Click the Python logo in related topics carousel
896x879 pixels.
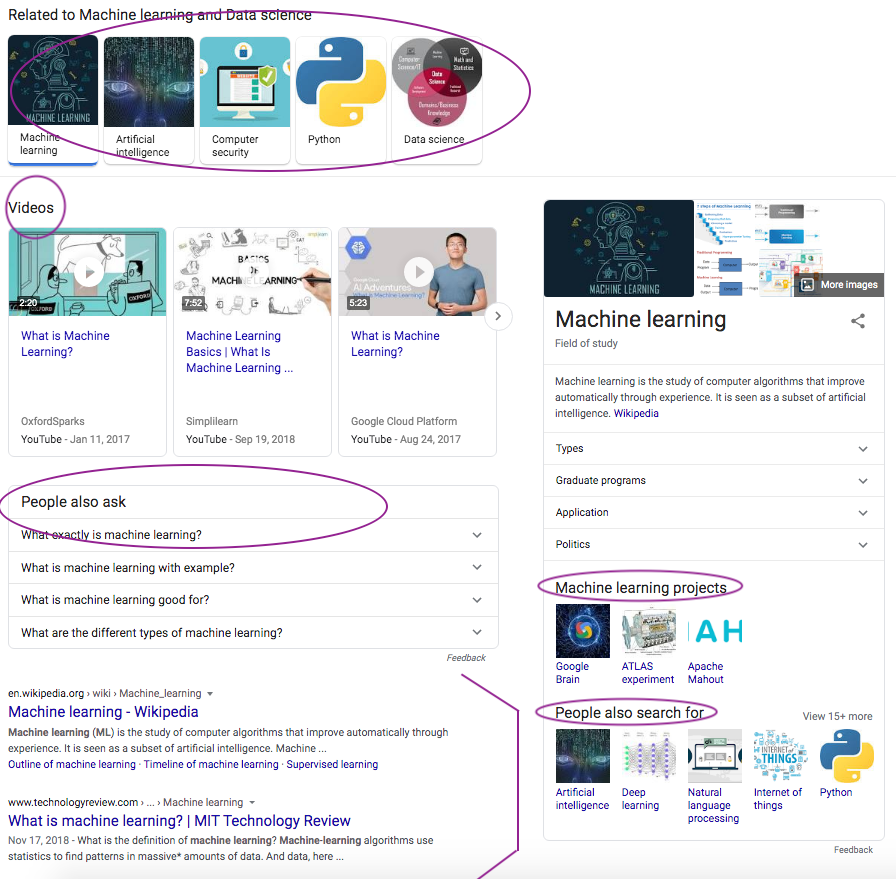340,81
